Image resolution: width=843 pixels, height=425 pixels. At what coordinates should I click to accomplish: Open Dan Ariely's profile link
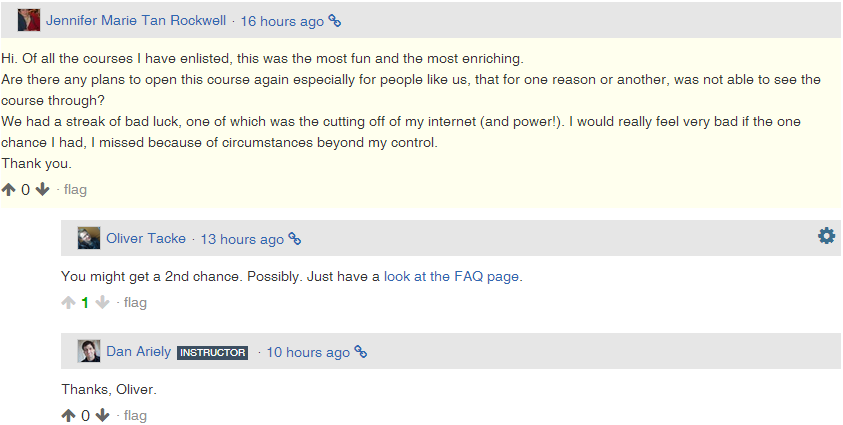138,352
